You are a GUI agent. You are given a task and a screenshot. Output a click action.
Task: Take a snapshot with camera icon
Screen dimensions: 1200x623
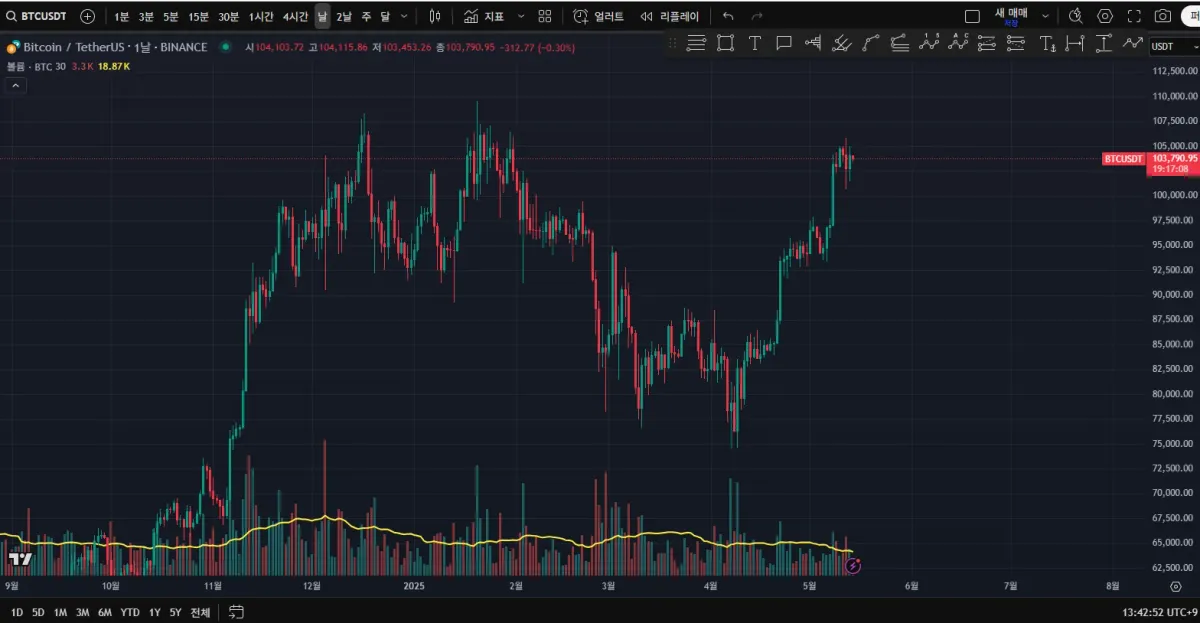[x=1163, y=17]
